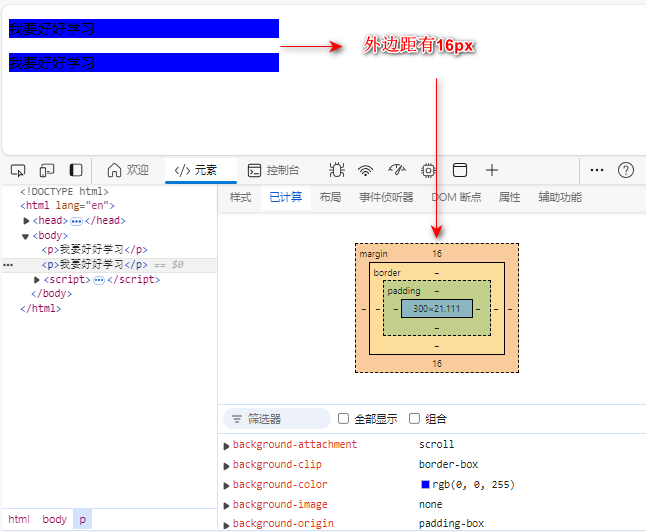Click the padding label in box model

(404, 291)
